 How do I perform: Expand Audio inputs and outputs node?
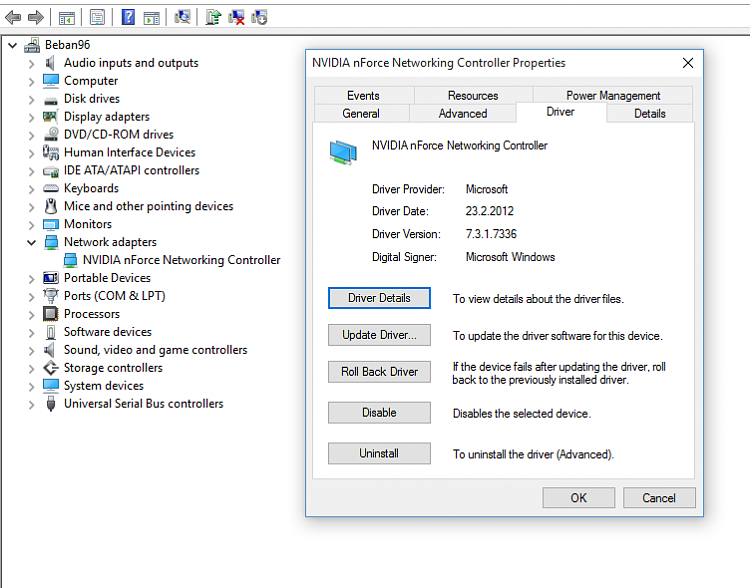click(x=32, y=64)
